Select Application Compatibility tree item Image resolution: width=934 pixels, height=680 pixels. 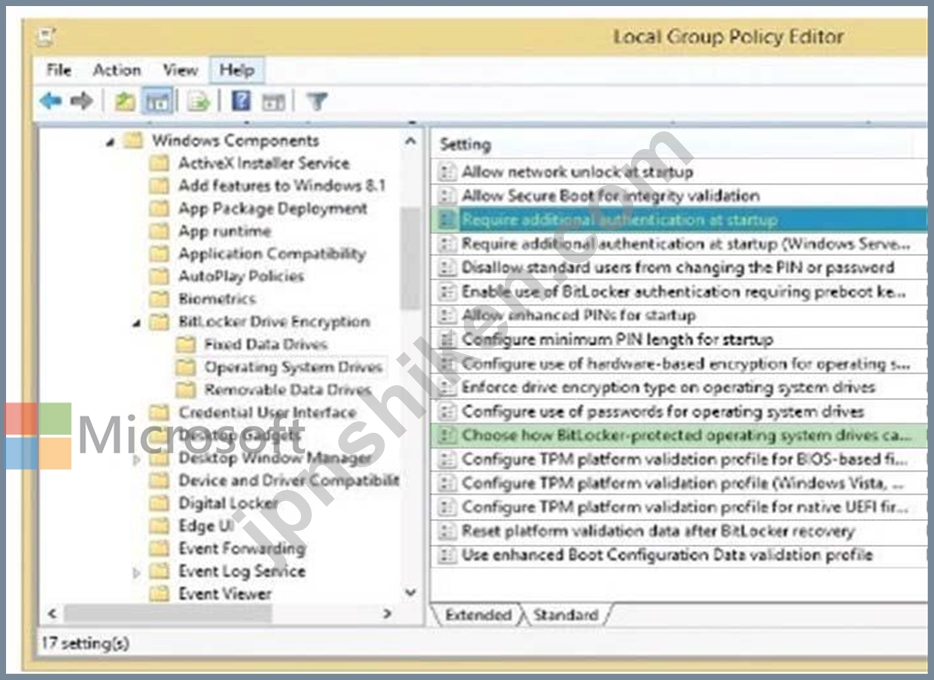(x=272, y=254)
